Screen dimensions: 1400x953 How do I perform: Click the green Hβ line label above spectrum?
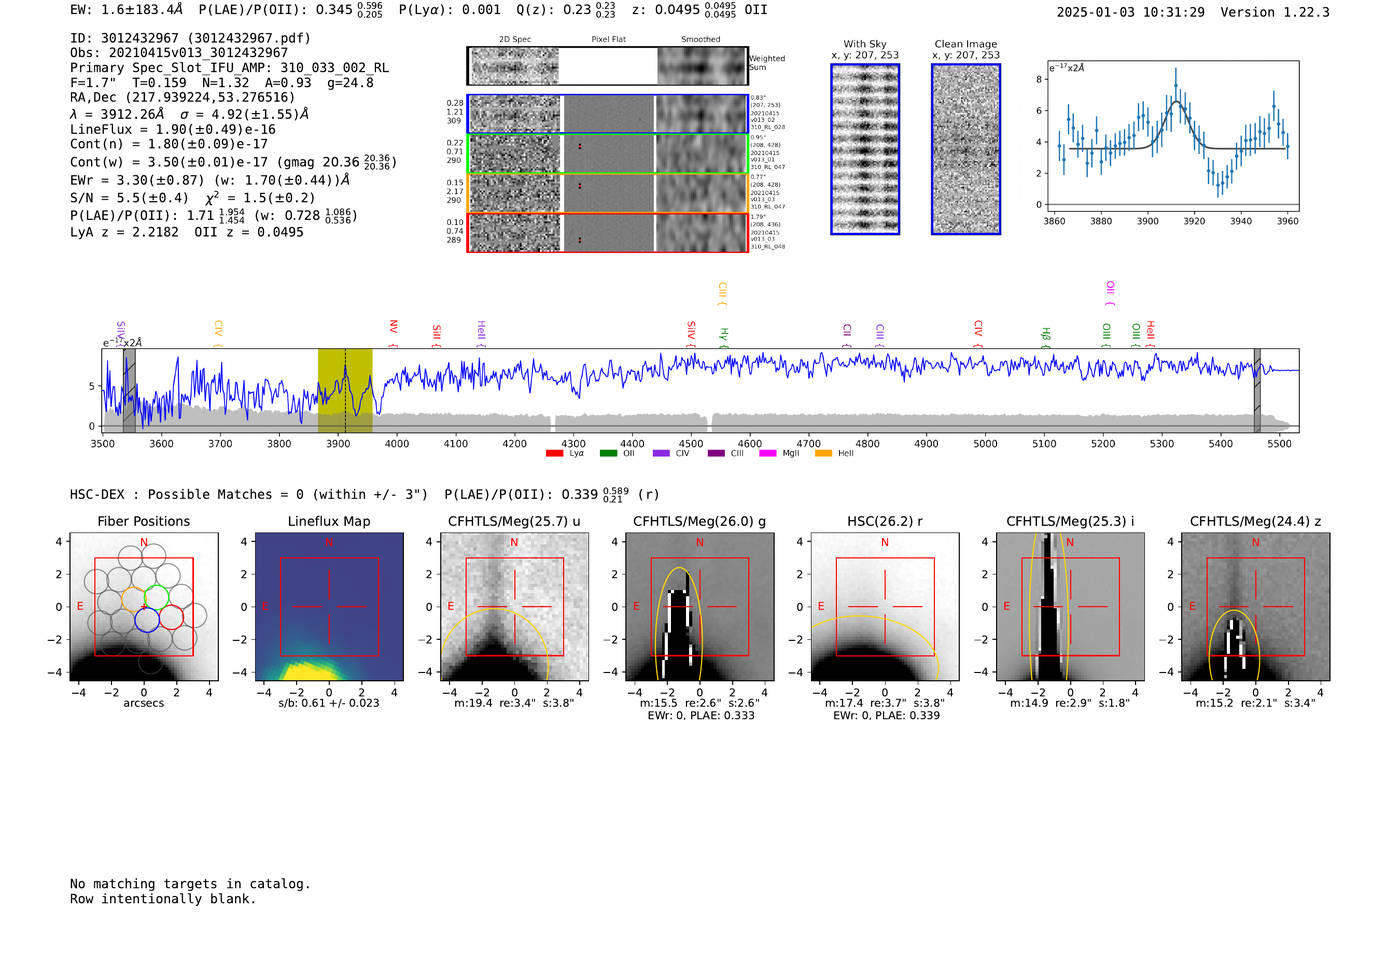(x=1046, y=335)
